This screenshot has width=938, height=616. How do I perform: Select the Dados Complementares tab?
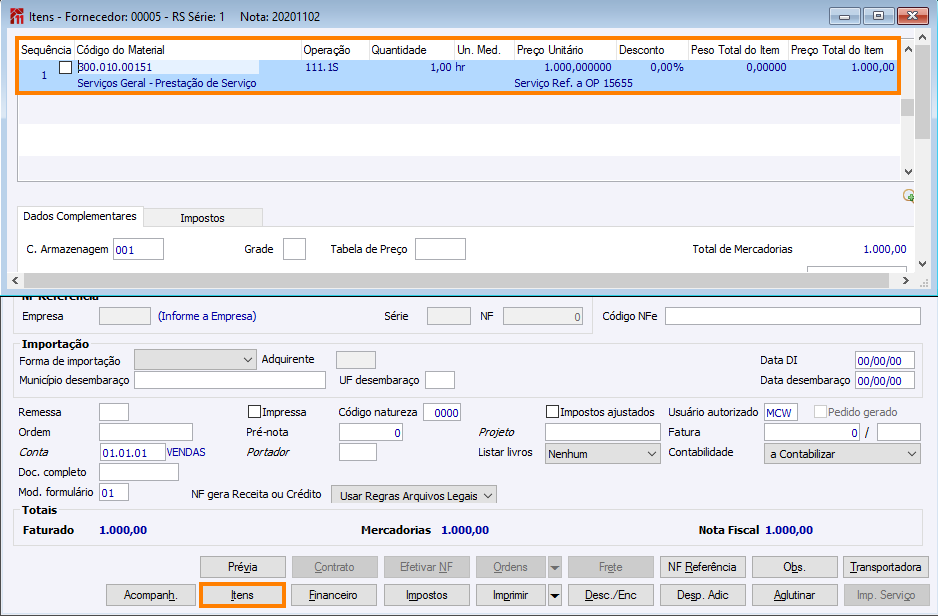pos(80,216)
